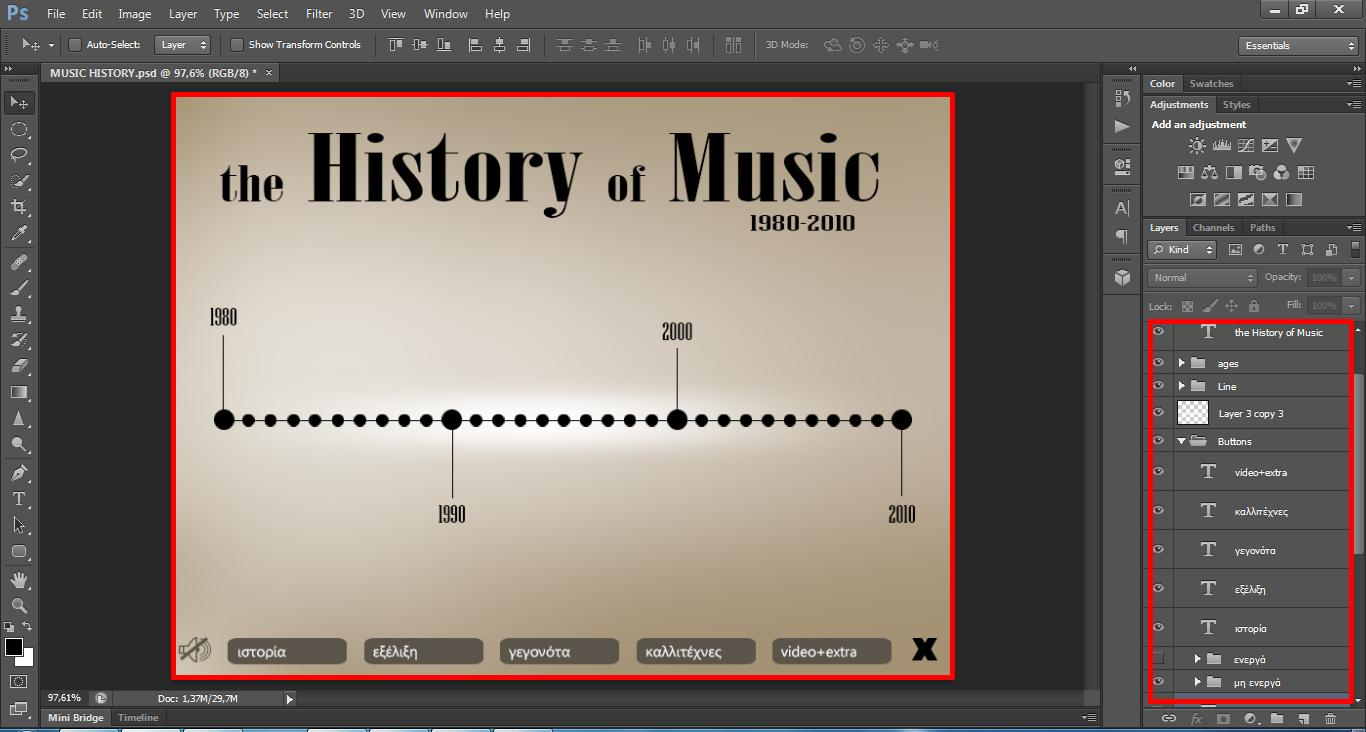Open the layer filter Kind dropdown
The height and width of the screenshot is (732, 1366).
coord(1182,250)
